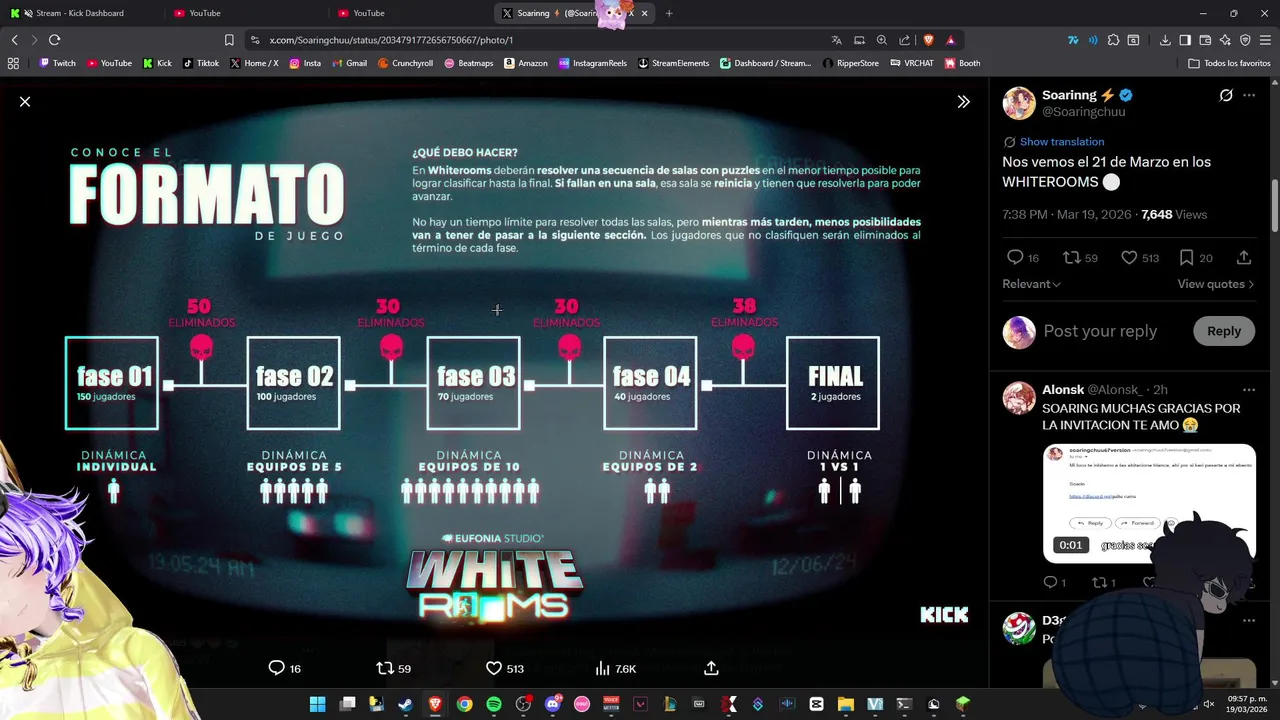Image resolution: width=1280 pixels, height=720 pixels.
Task: Open replies using the comment icon under the photo
Action: pyautogui.click(x=277, y=668)
